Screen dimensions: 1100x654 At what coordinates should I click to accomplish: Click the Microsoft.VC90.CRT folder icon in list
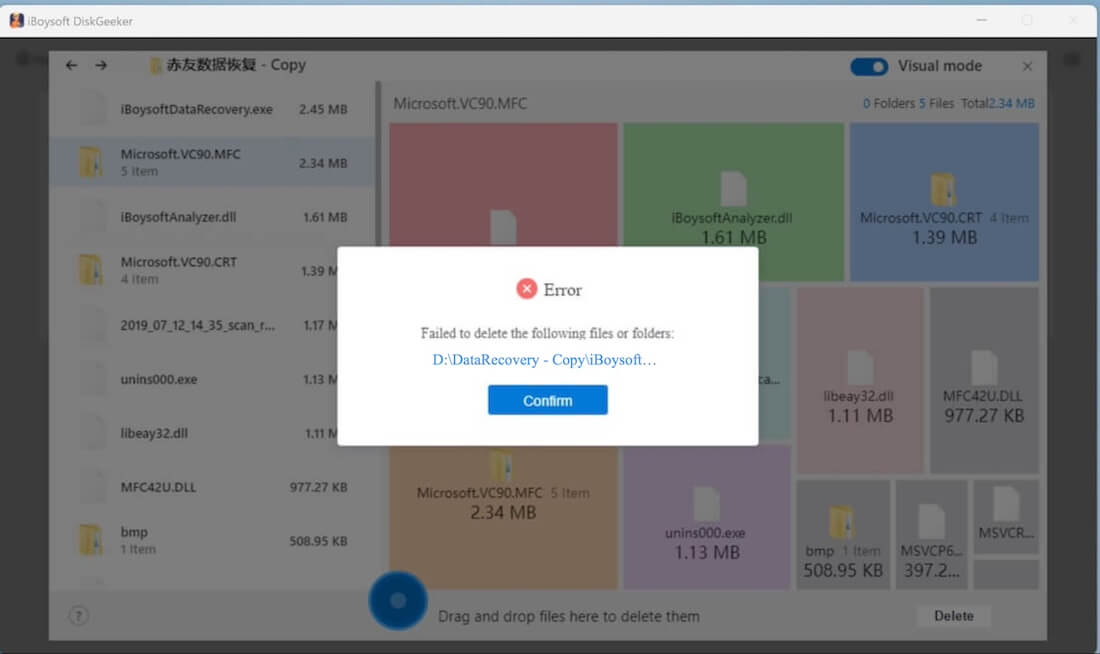90,270
